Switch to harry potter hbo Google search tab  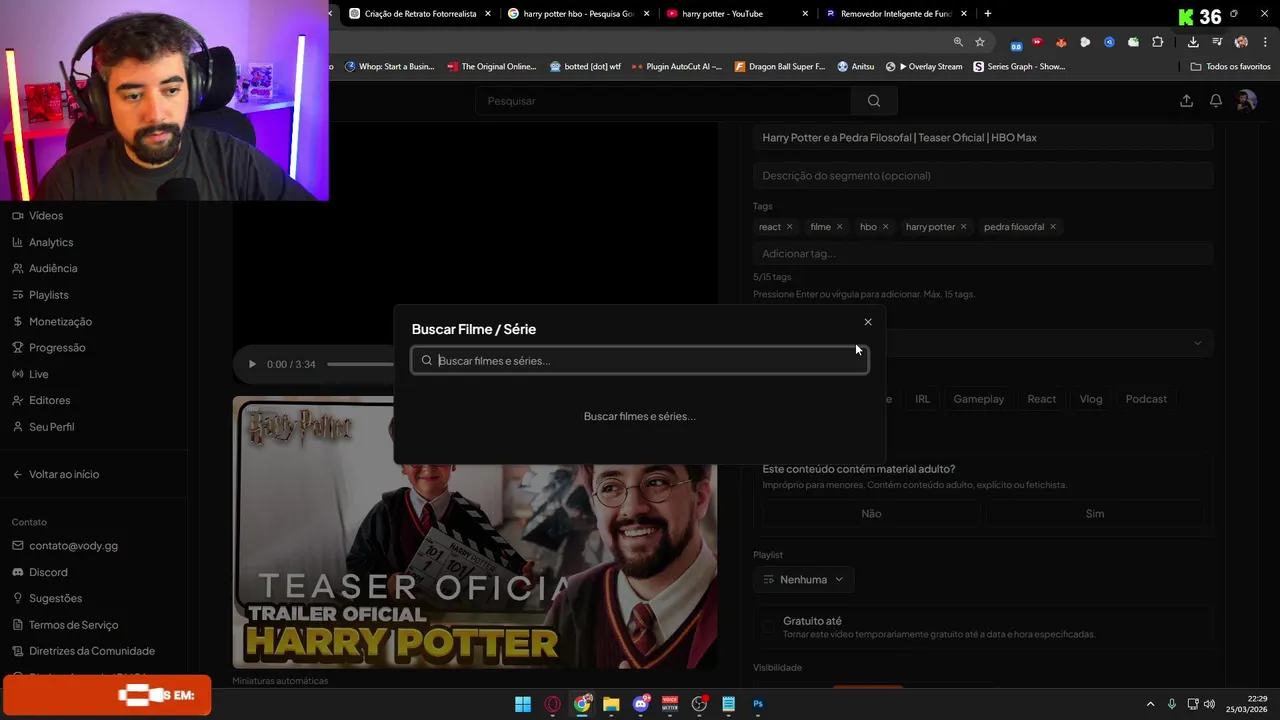tap(579, 14)
